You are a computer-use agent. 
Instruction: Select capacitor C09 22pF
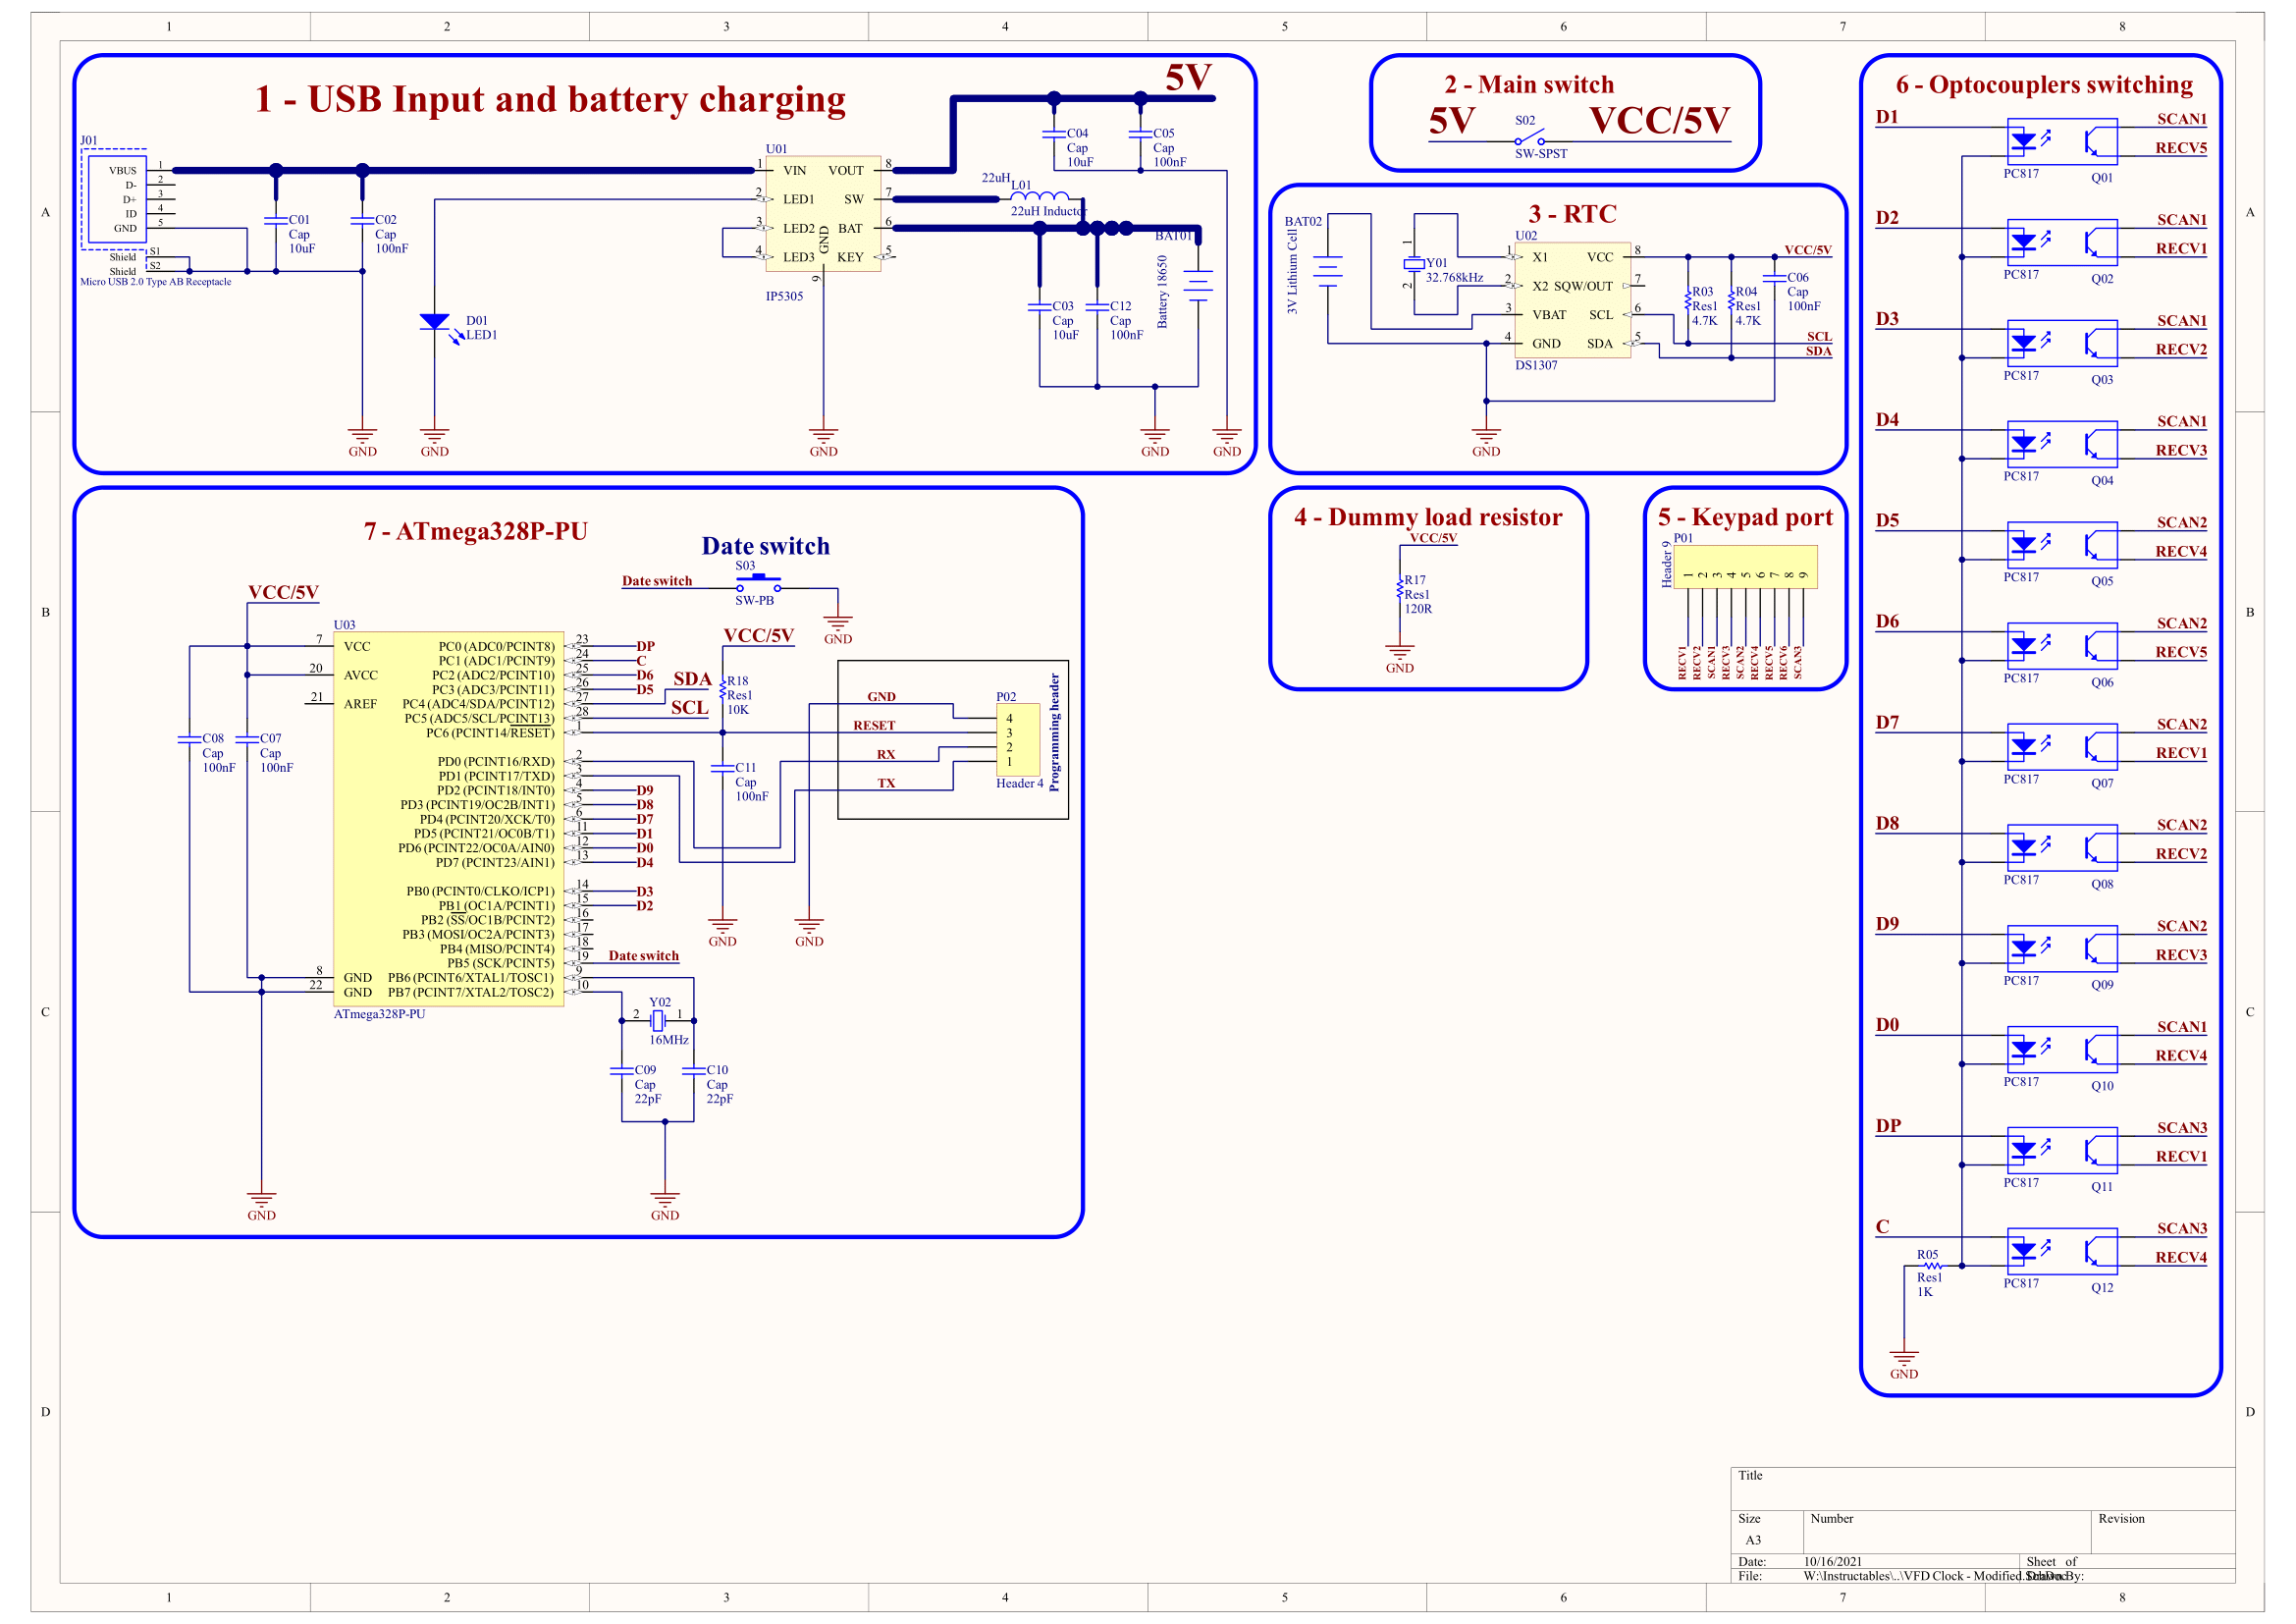pyautogui.click(x=621, y=1070)
